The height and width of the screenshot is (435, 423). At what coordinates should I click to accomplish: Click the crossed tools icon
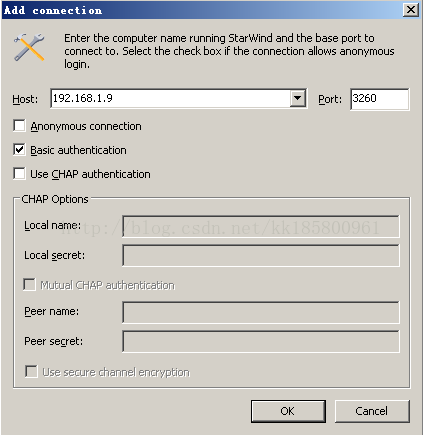[29, 47]
